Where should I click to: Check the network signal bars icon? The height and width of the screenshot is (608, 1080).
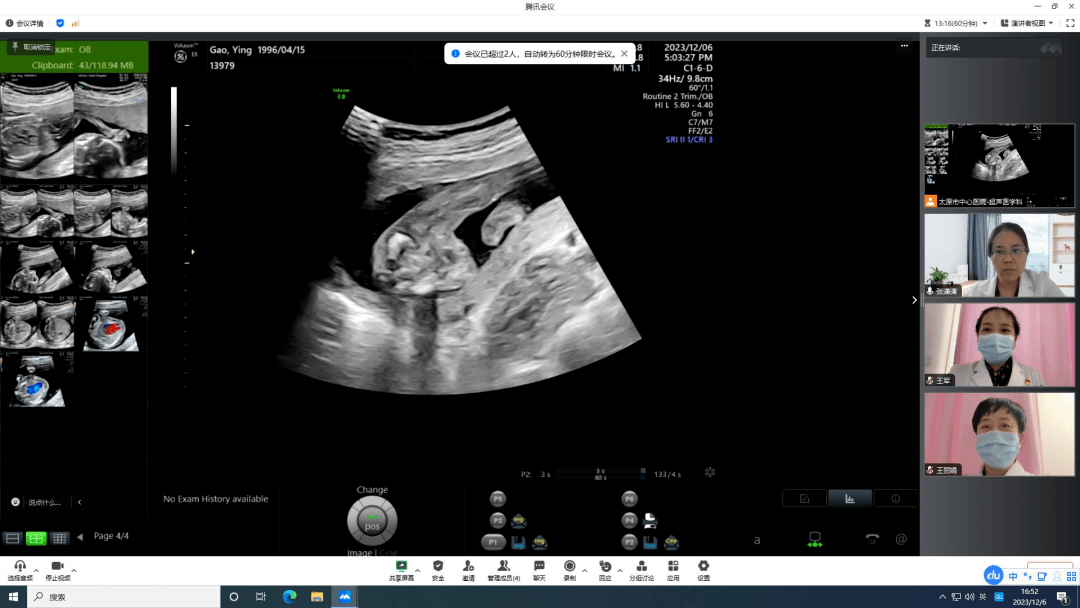75,23
